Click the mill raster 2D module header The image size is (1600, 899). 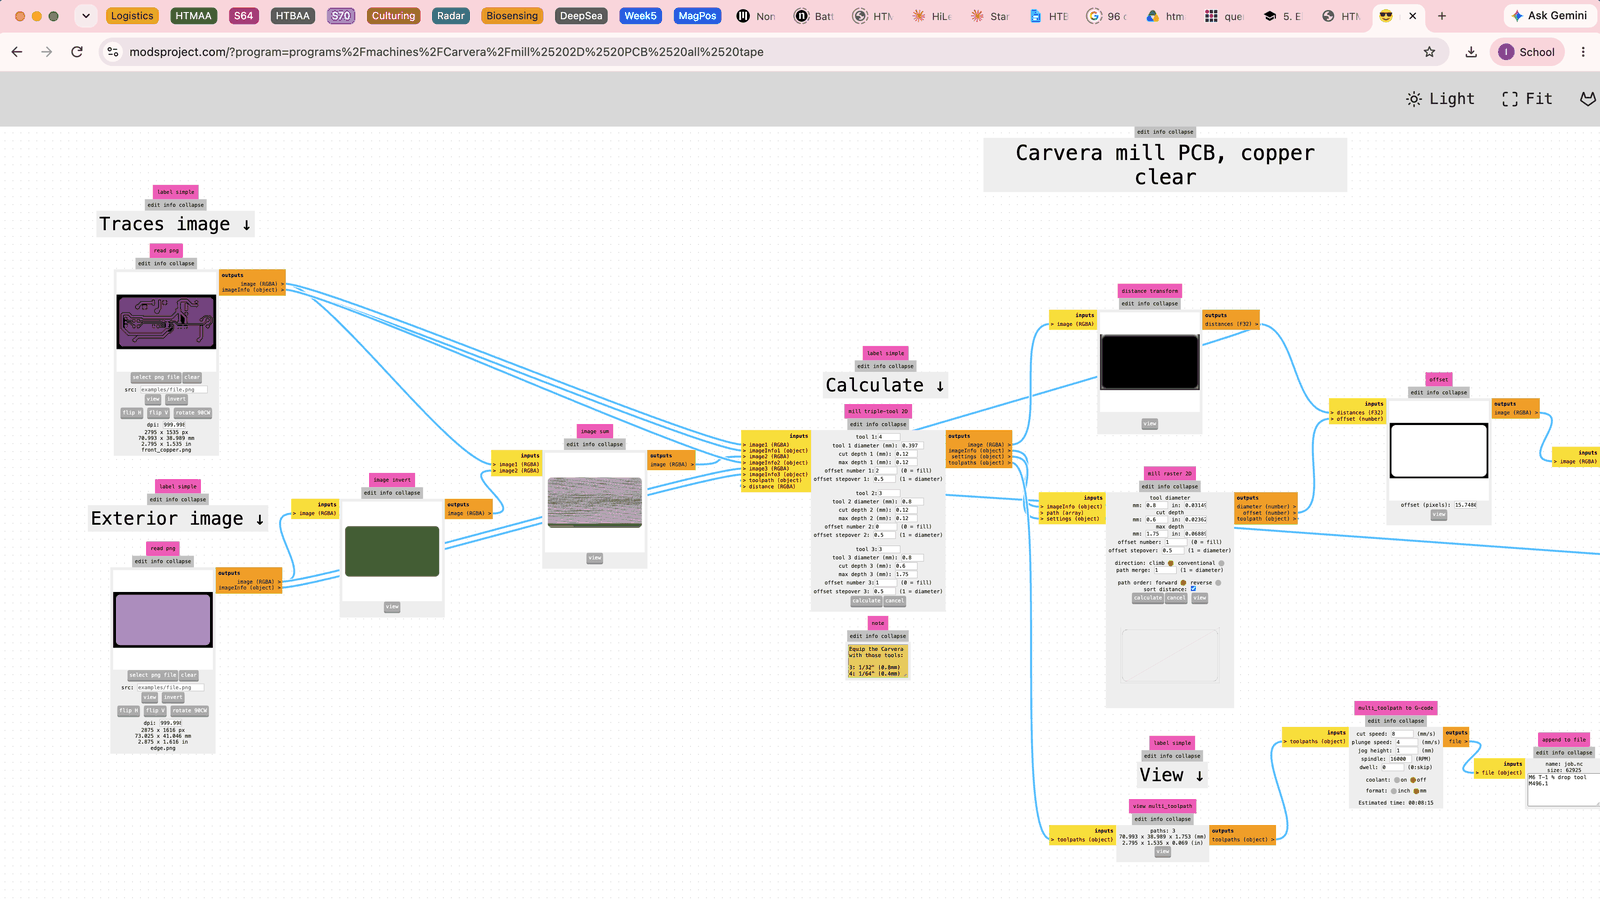1170,474
